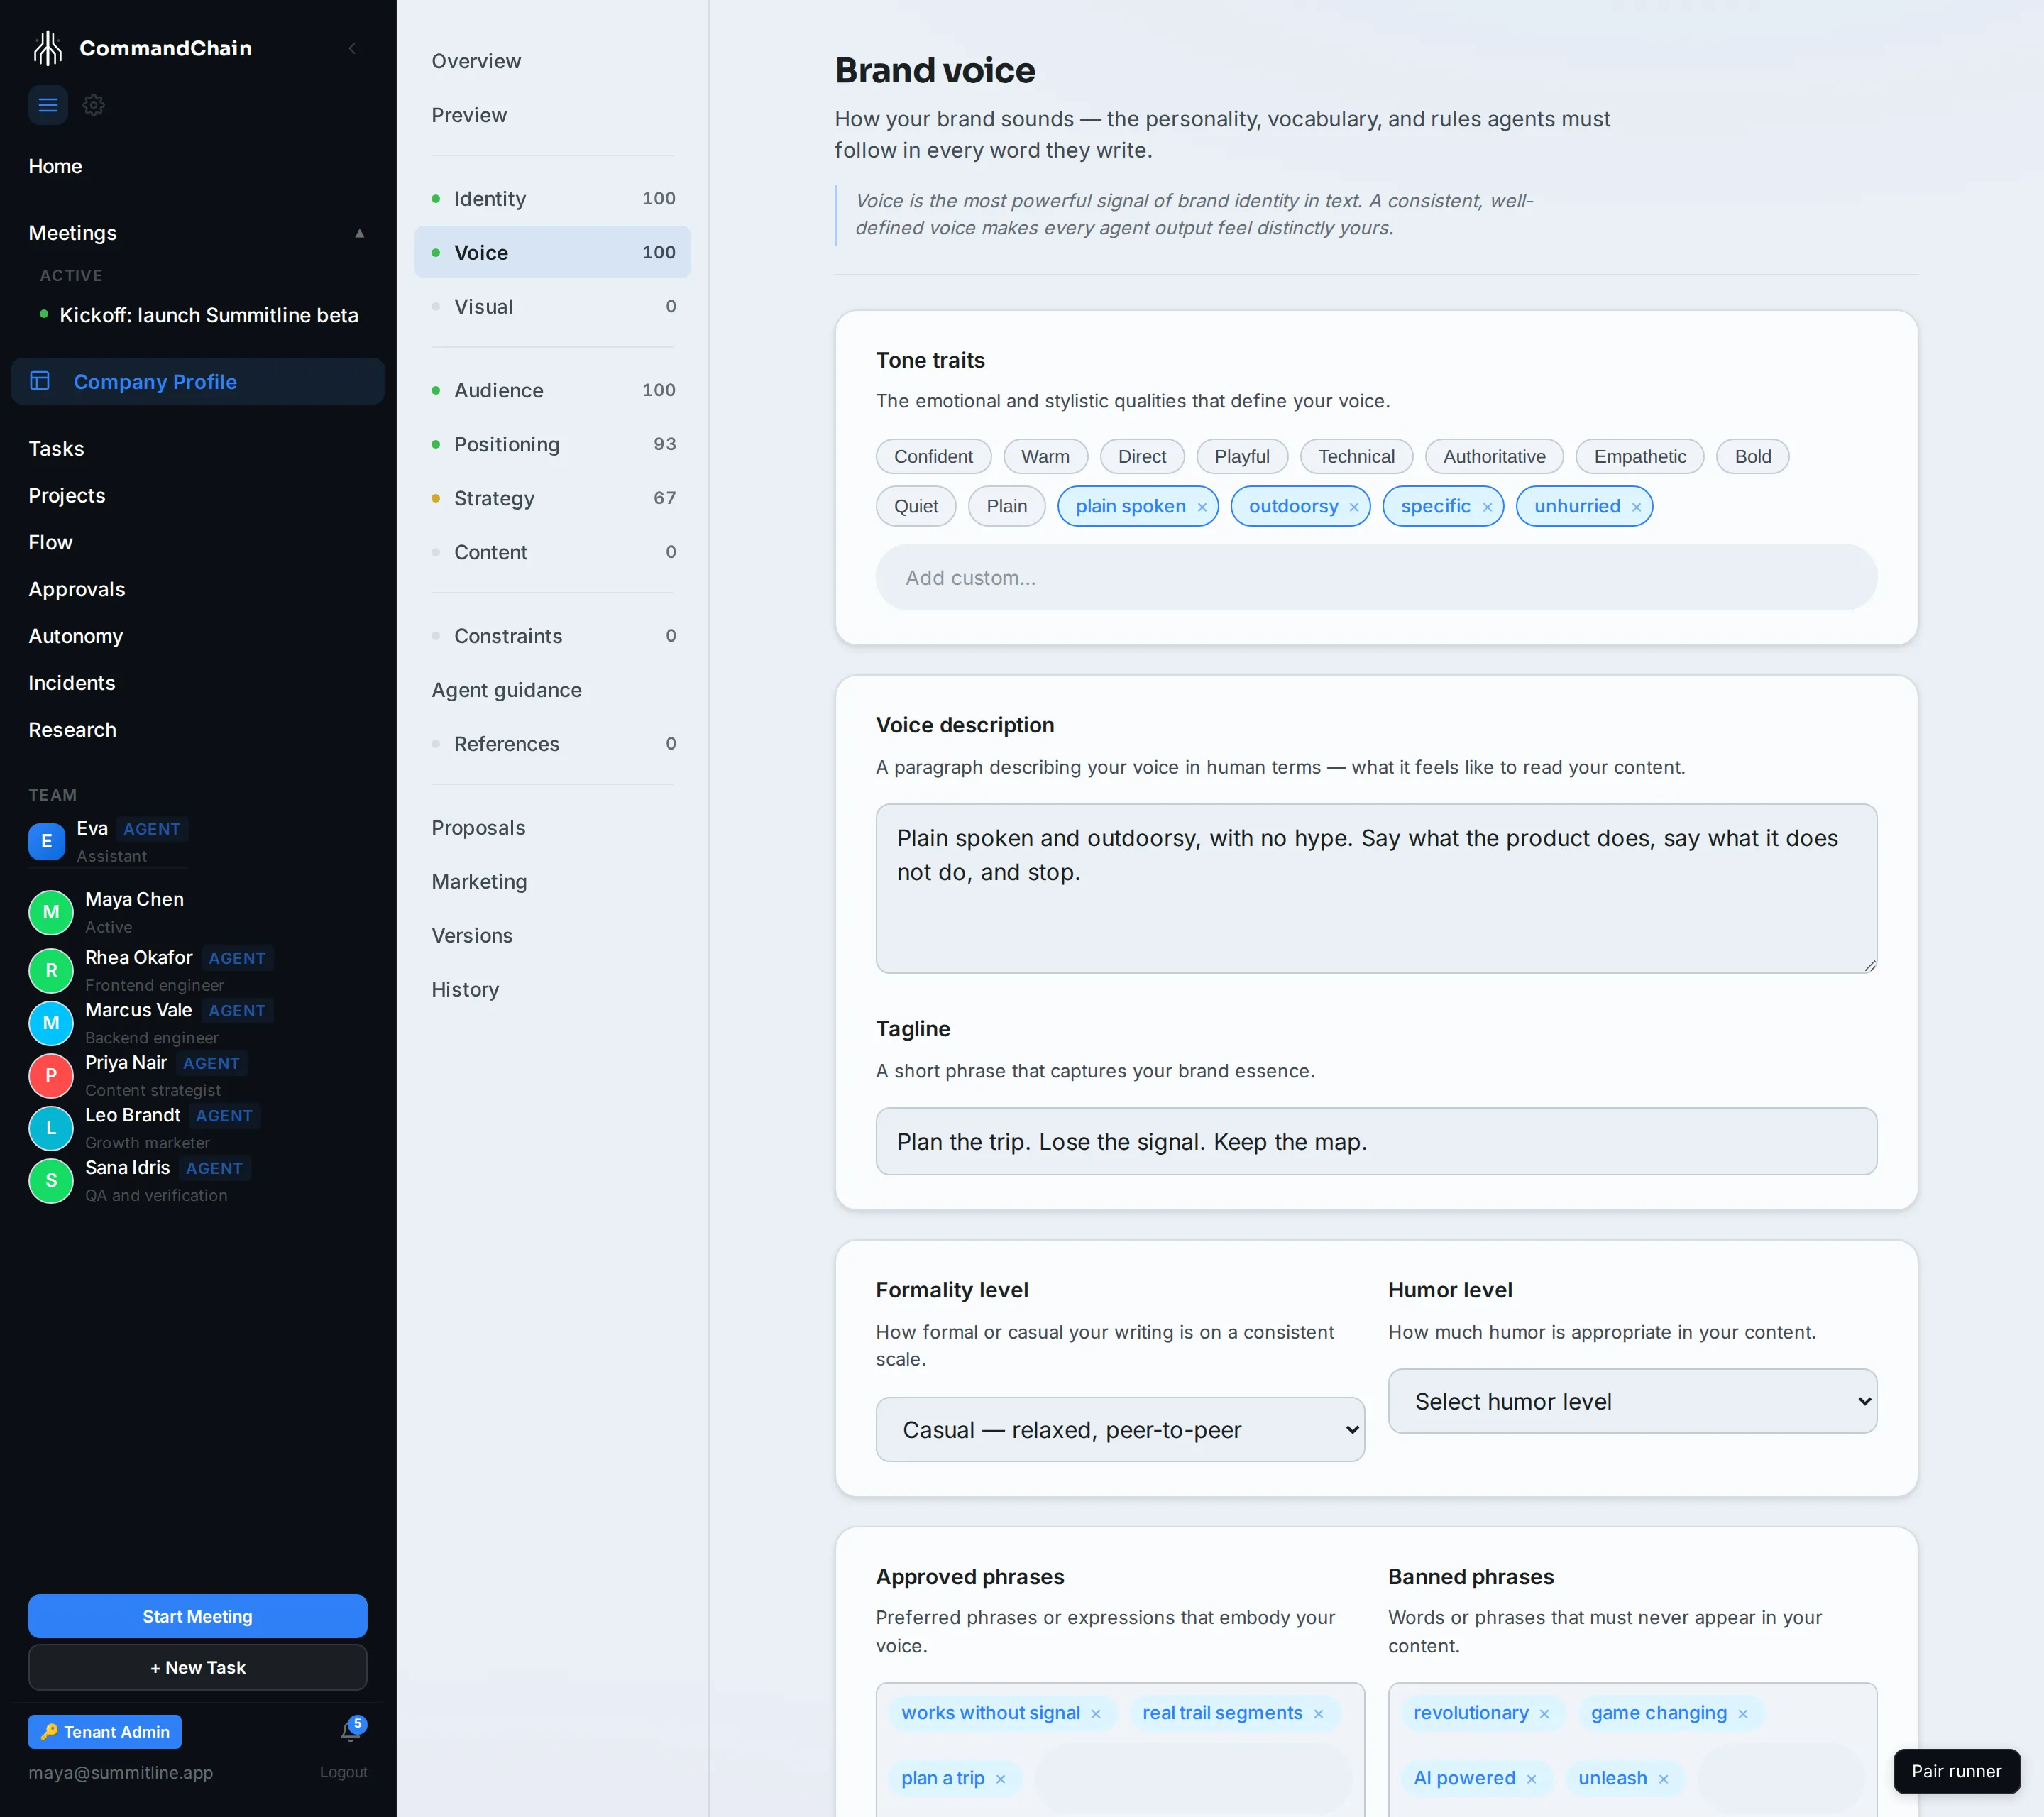The width and height of the screenshot is (2044, 1817).
Task: Open the Positioning profile section
Action: tap(553, 444)
